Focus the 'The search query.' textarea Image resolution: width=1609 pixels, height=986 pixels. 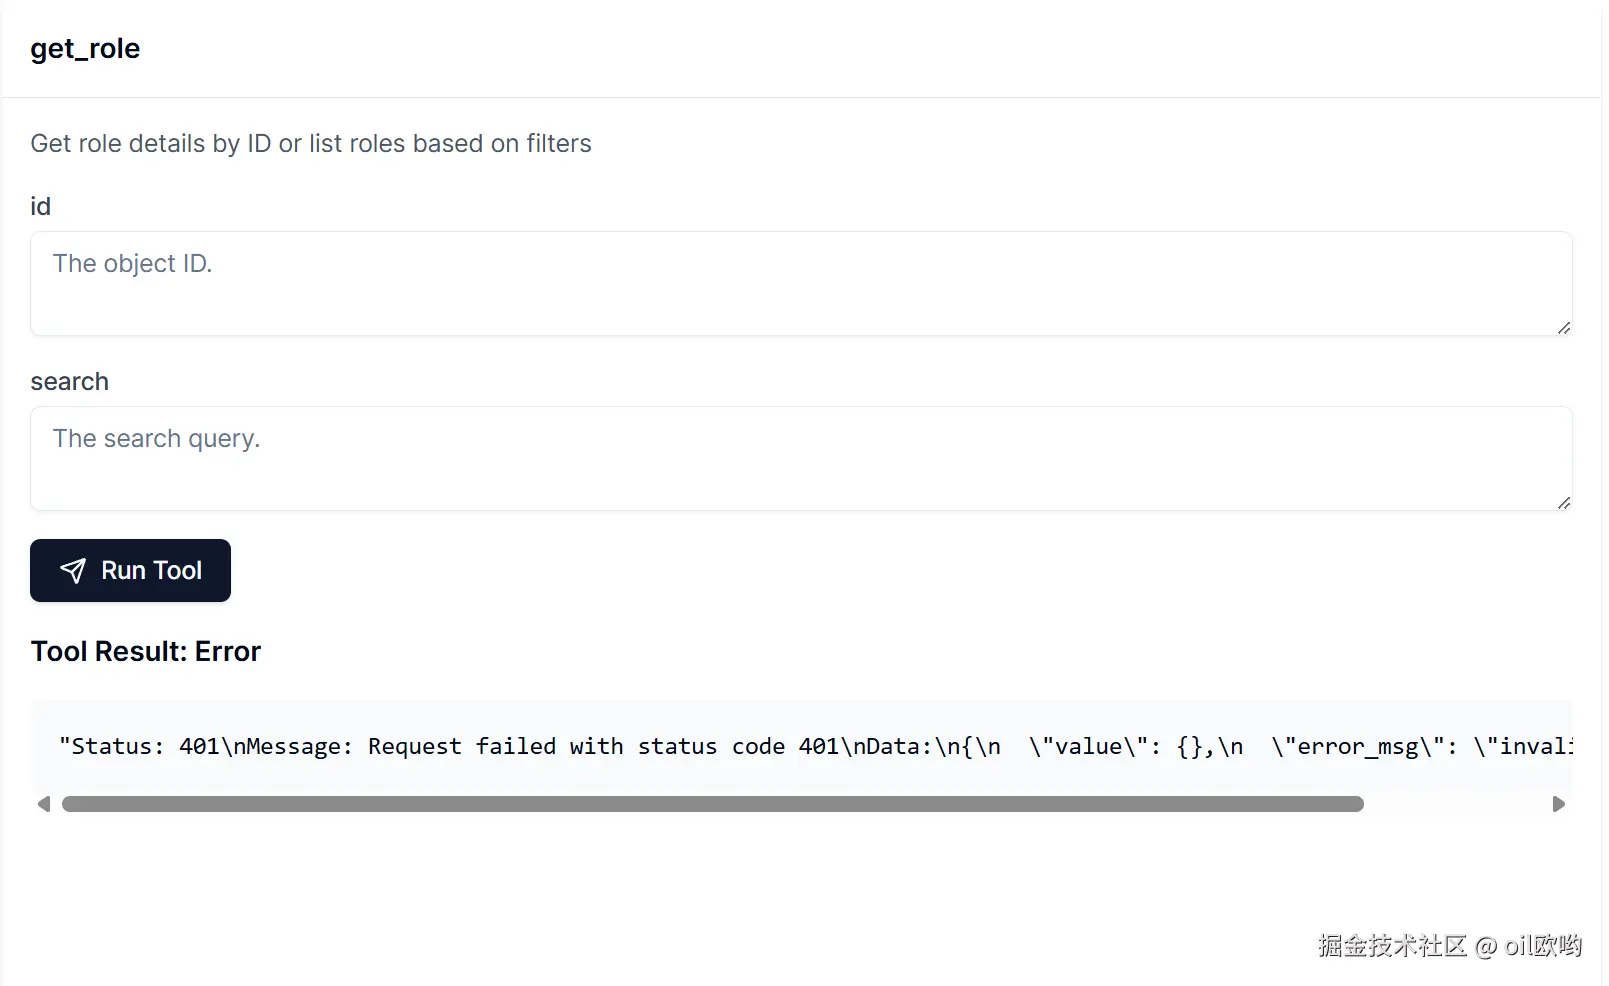click(x=800, y=458)
